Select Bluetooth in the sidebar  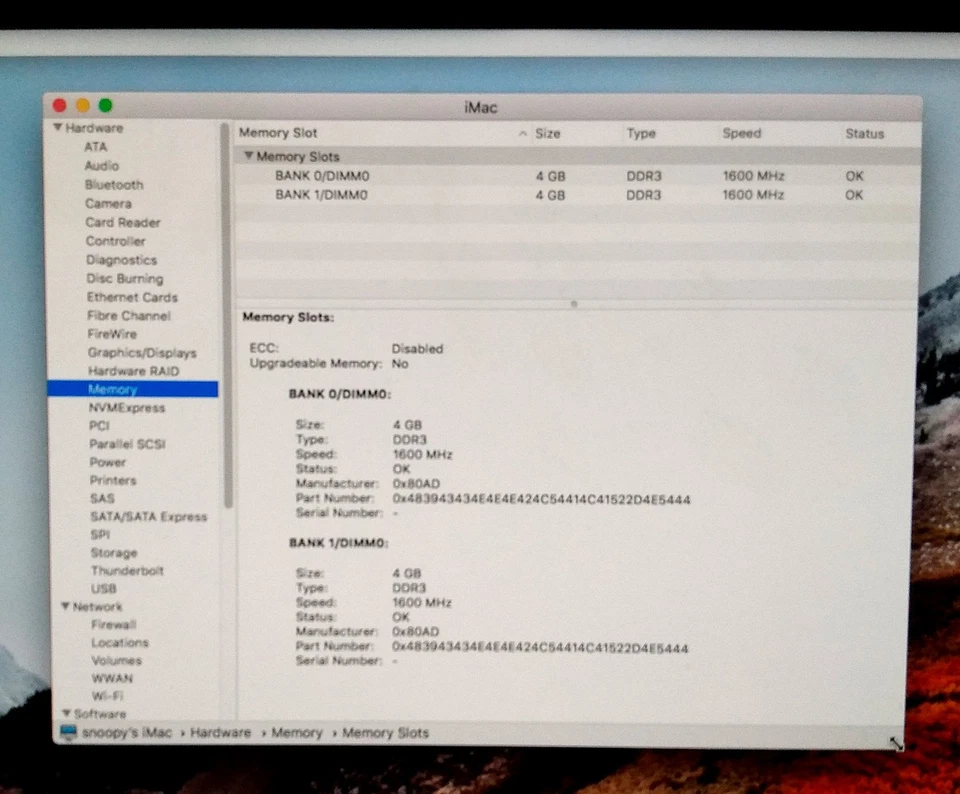point(113,185)
